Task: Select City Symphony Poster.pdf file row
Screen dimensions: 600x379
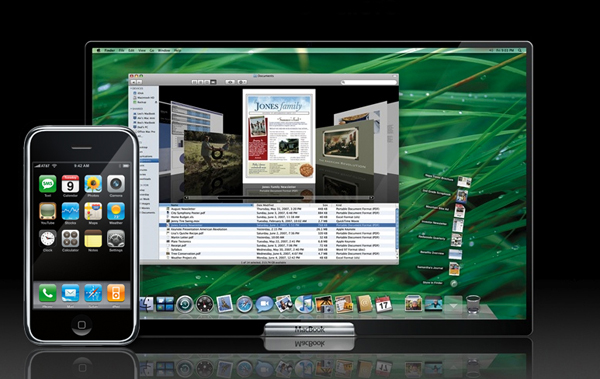Action: [278, 213]
